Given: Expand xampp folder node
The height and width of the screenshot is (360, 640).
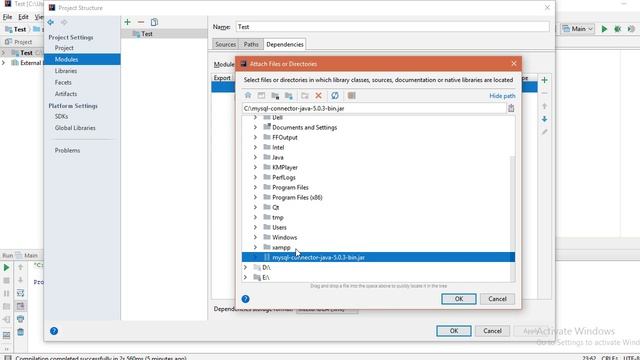Looking at the screenshot, I should pyautogui.click(x=255, y=247).
